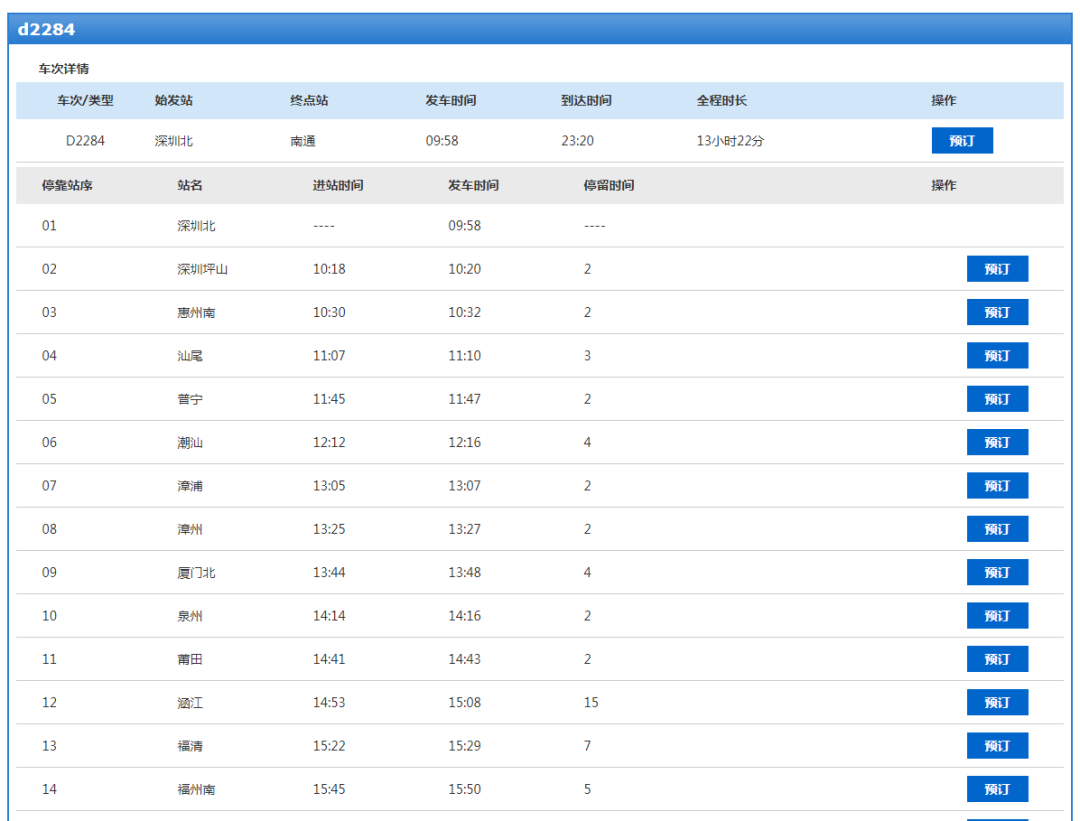The width and height of the screenshot is (1080, 821).
Task: Click station name 涵江
Action: pos(189,703)
